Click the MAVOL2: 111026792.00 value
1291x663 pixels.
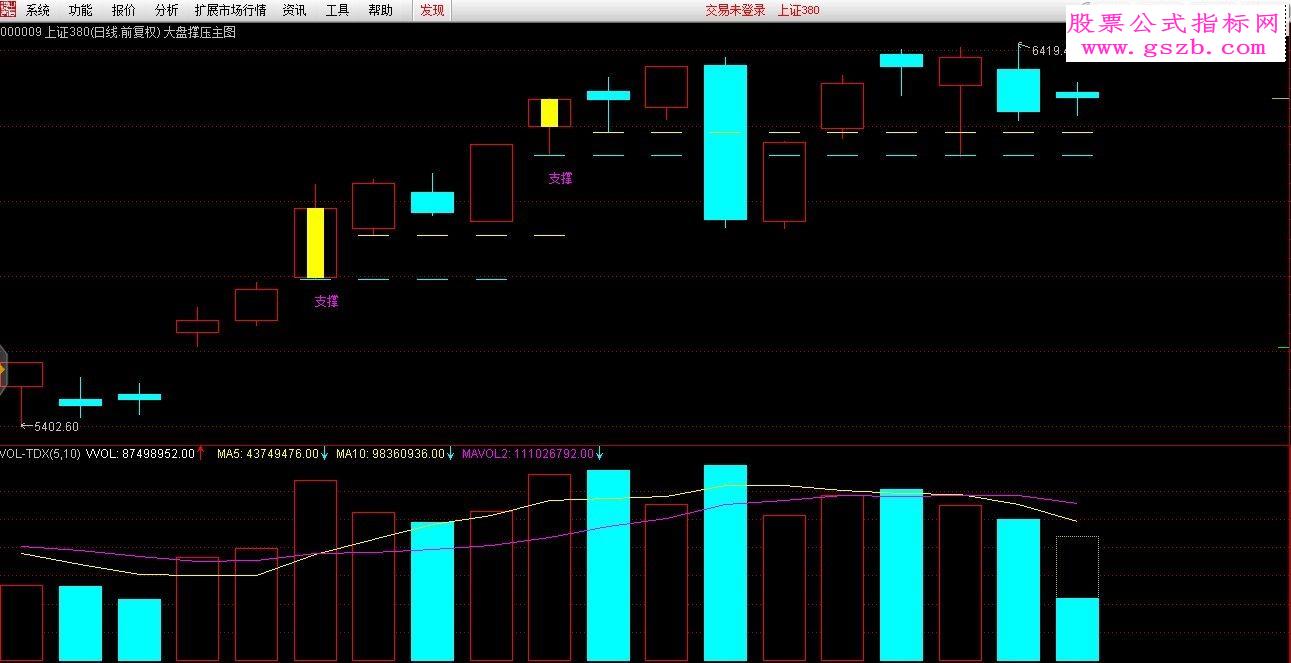pyautogui.click(x=527, y=453)
